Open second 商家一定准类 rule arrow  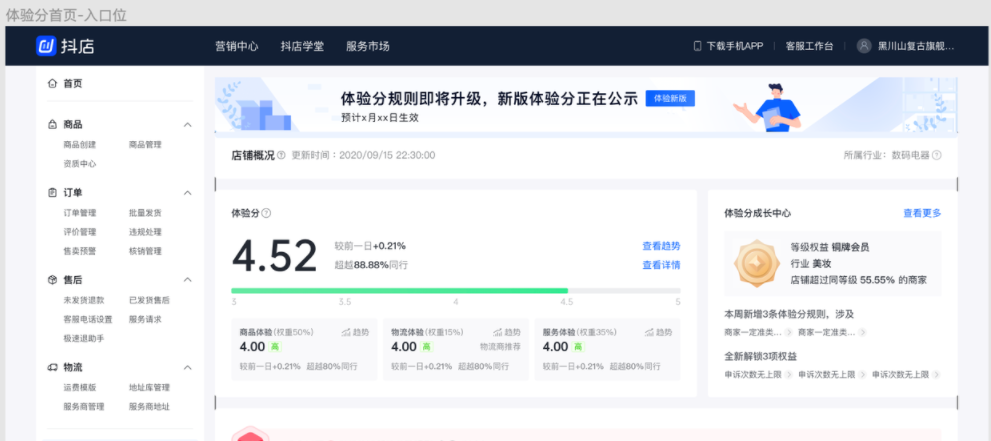coord(863,332)
